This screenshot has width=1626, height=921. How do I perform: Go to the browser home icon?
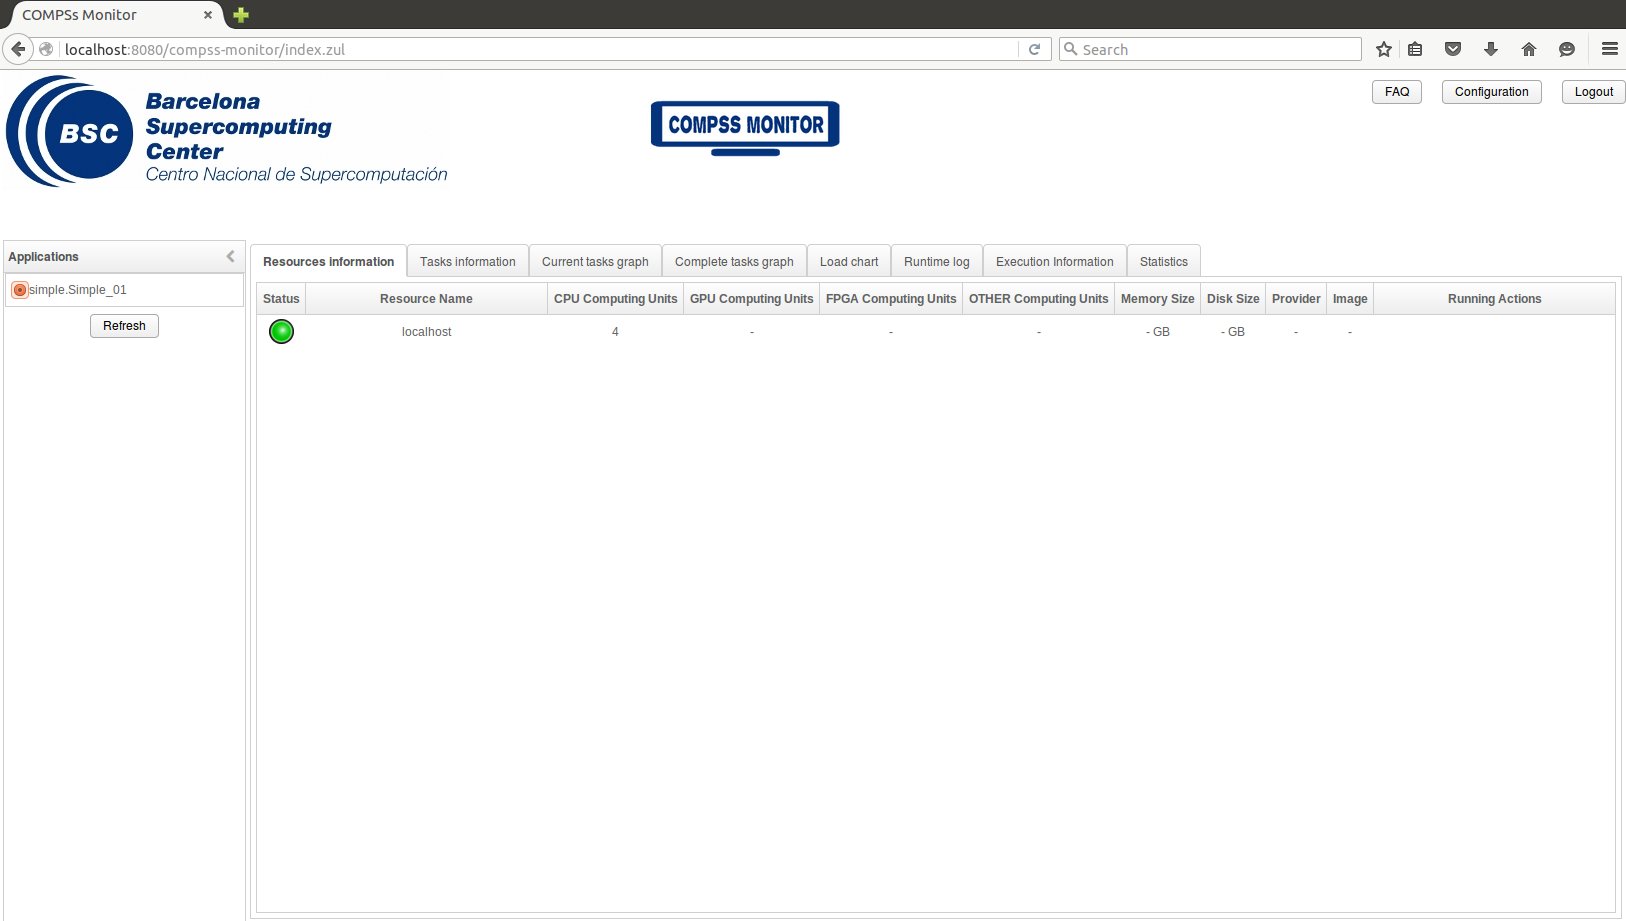tap(1529, 49)
